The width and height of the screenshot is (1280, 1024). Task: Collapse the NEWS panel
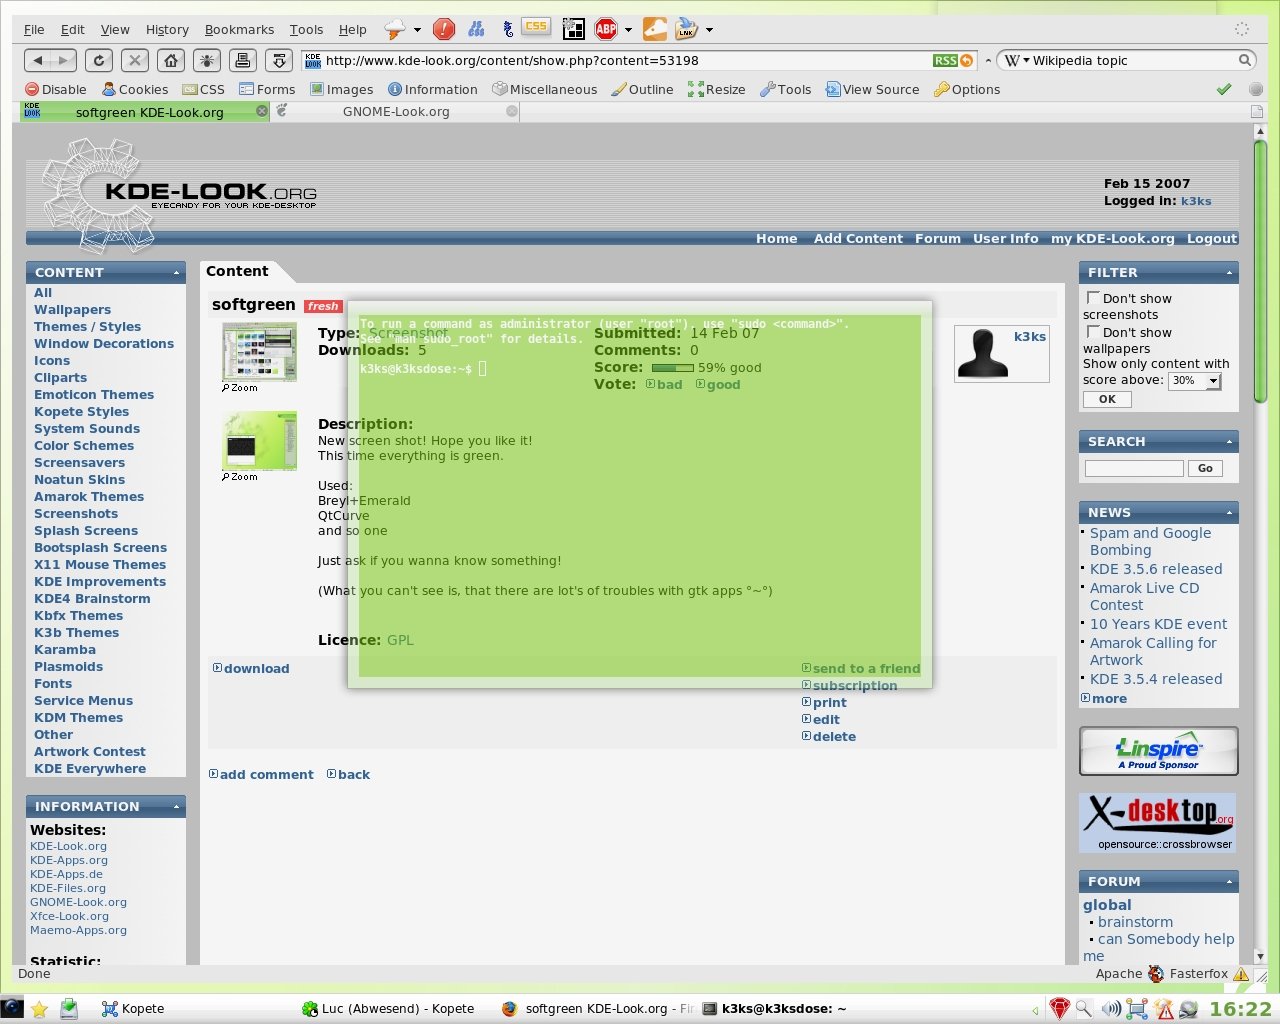[1229, 512]
